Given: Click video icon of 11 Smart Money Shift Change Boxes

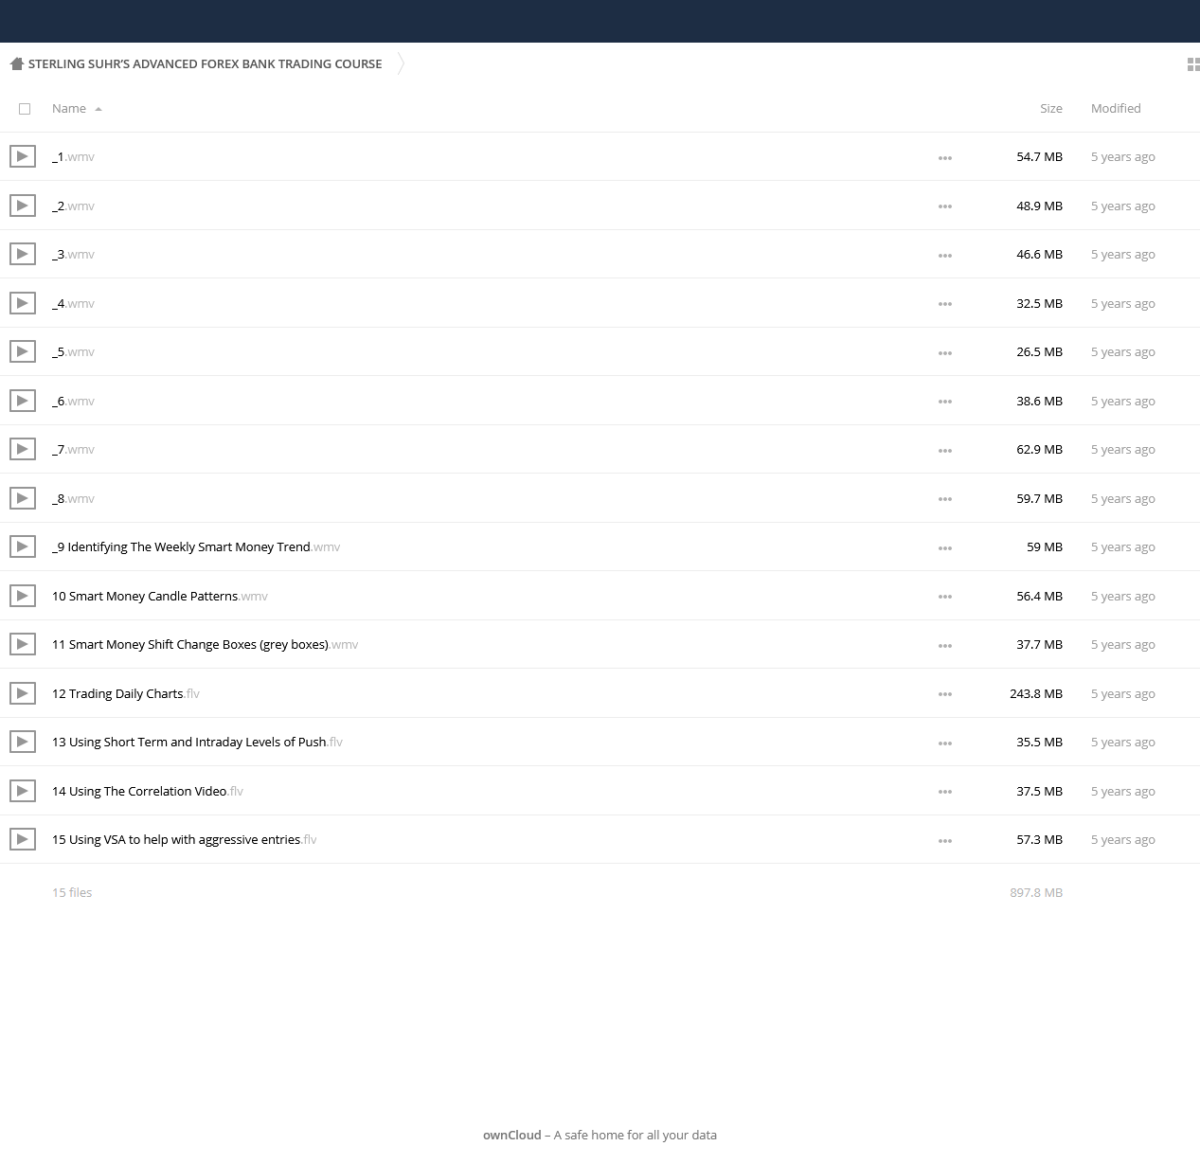Looking at the screenshot, I should pos(22,644).
